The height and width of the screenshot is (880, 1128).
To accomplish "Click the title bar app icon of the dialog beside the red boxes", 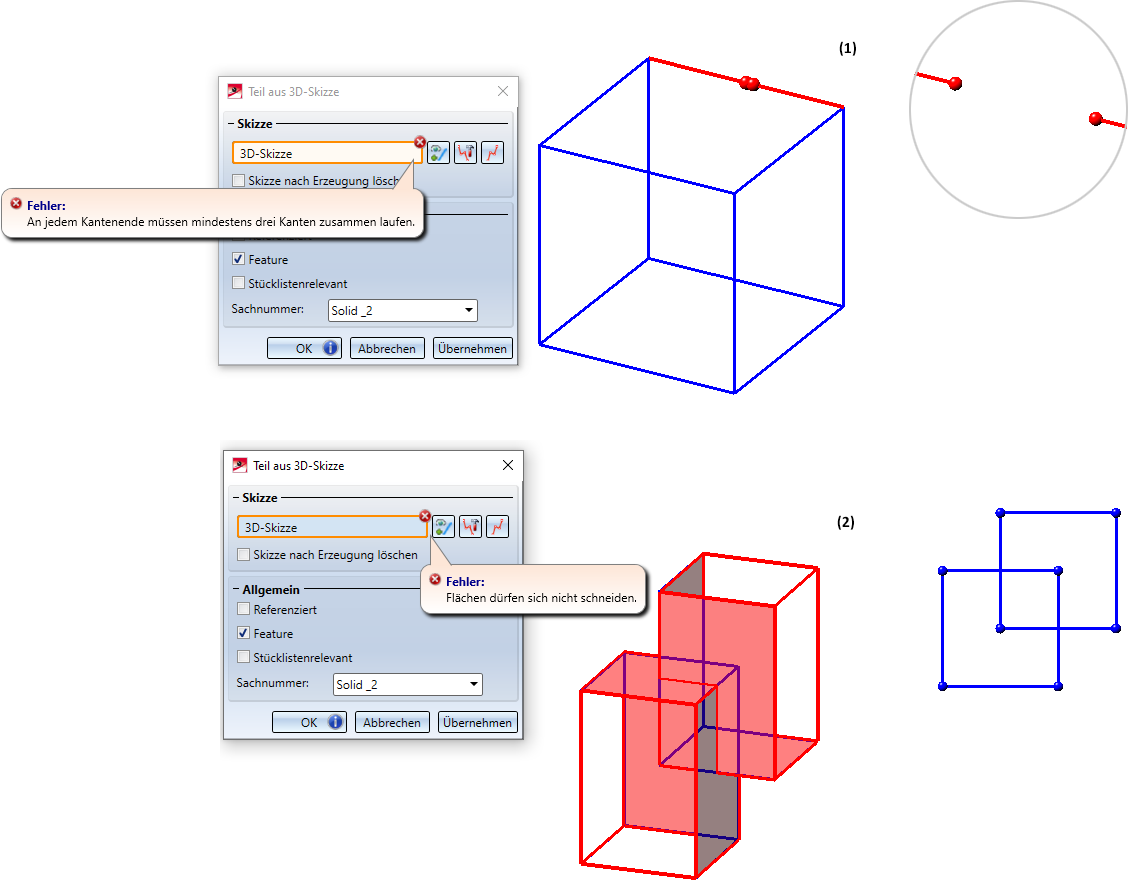I will pos(240,466).
